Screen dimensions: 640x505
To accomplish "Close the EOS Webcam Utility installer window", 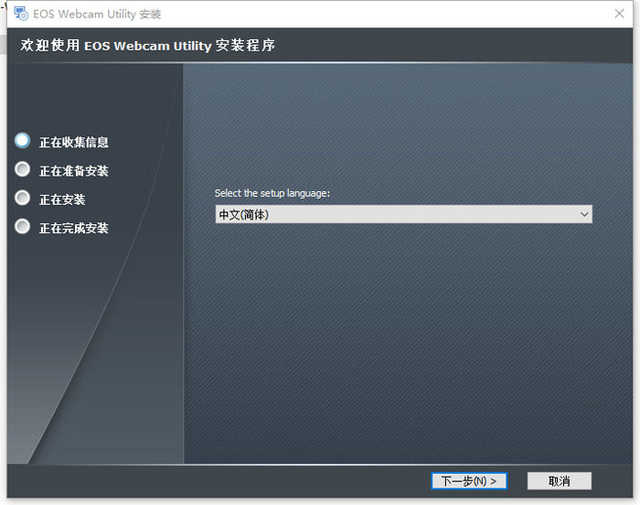I will [619, 14].
